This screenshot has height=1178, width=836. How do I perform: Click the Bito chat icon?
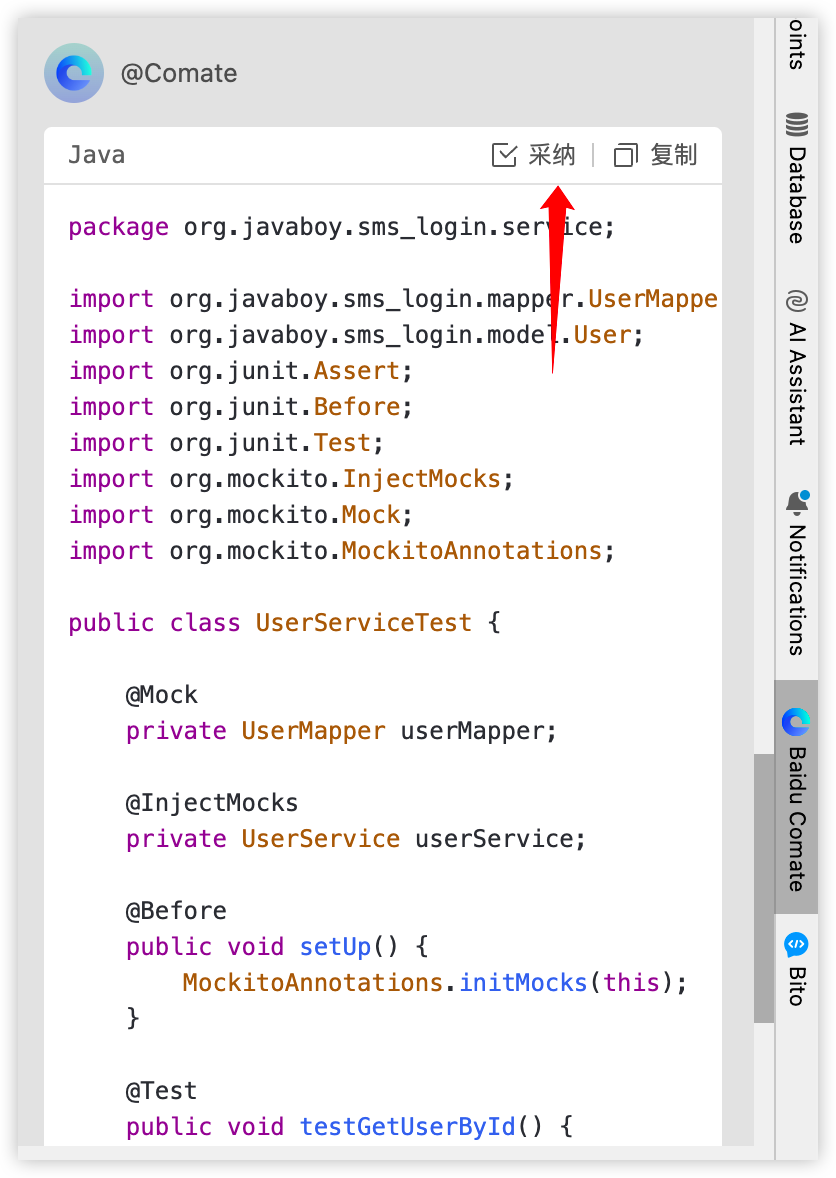(x=796, y=944)
